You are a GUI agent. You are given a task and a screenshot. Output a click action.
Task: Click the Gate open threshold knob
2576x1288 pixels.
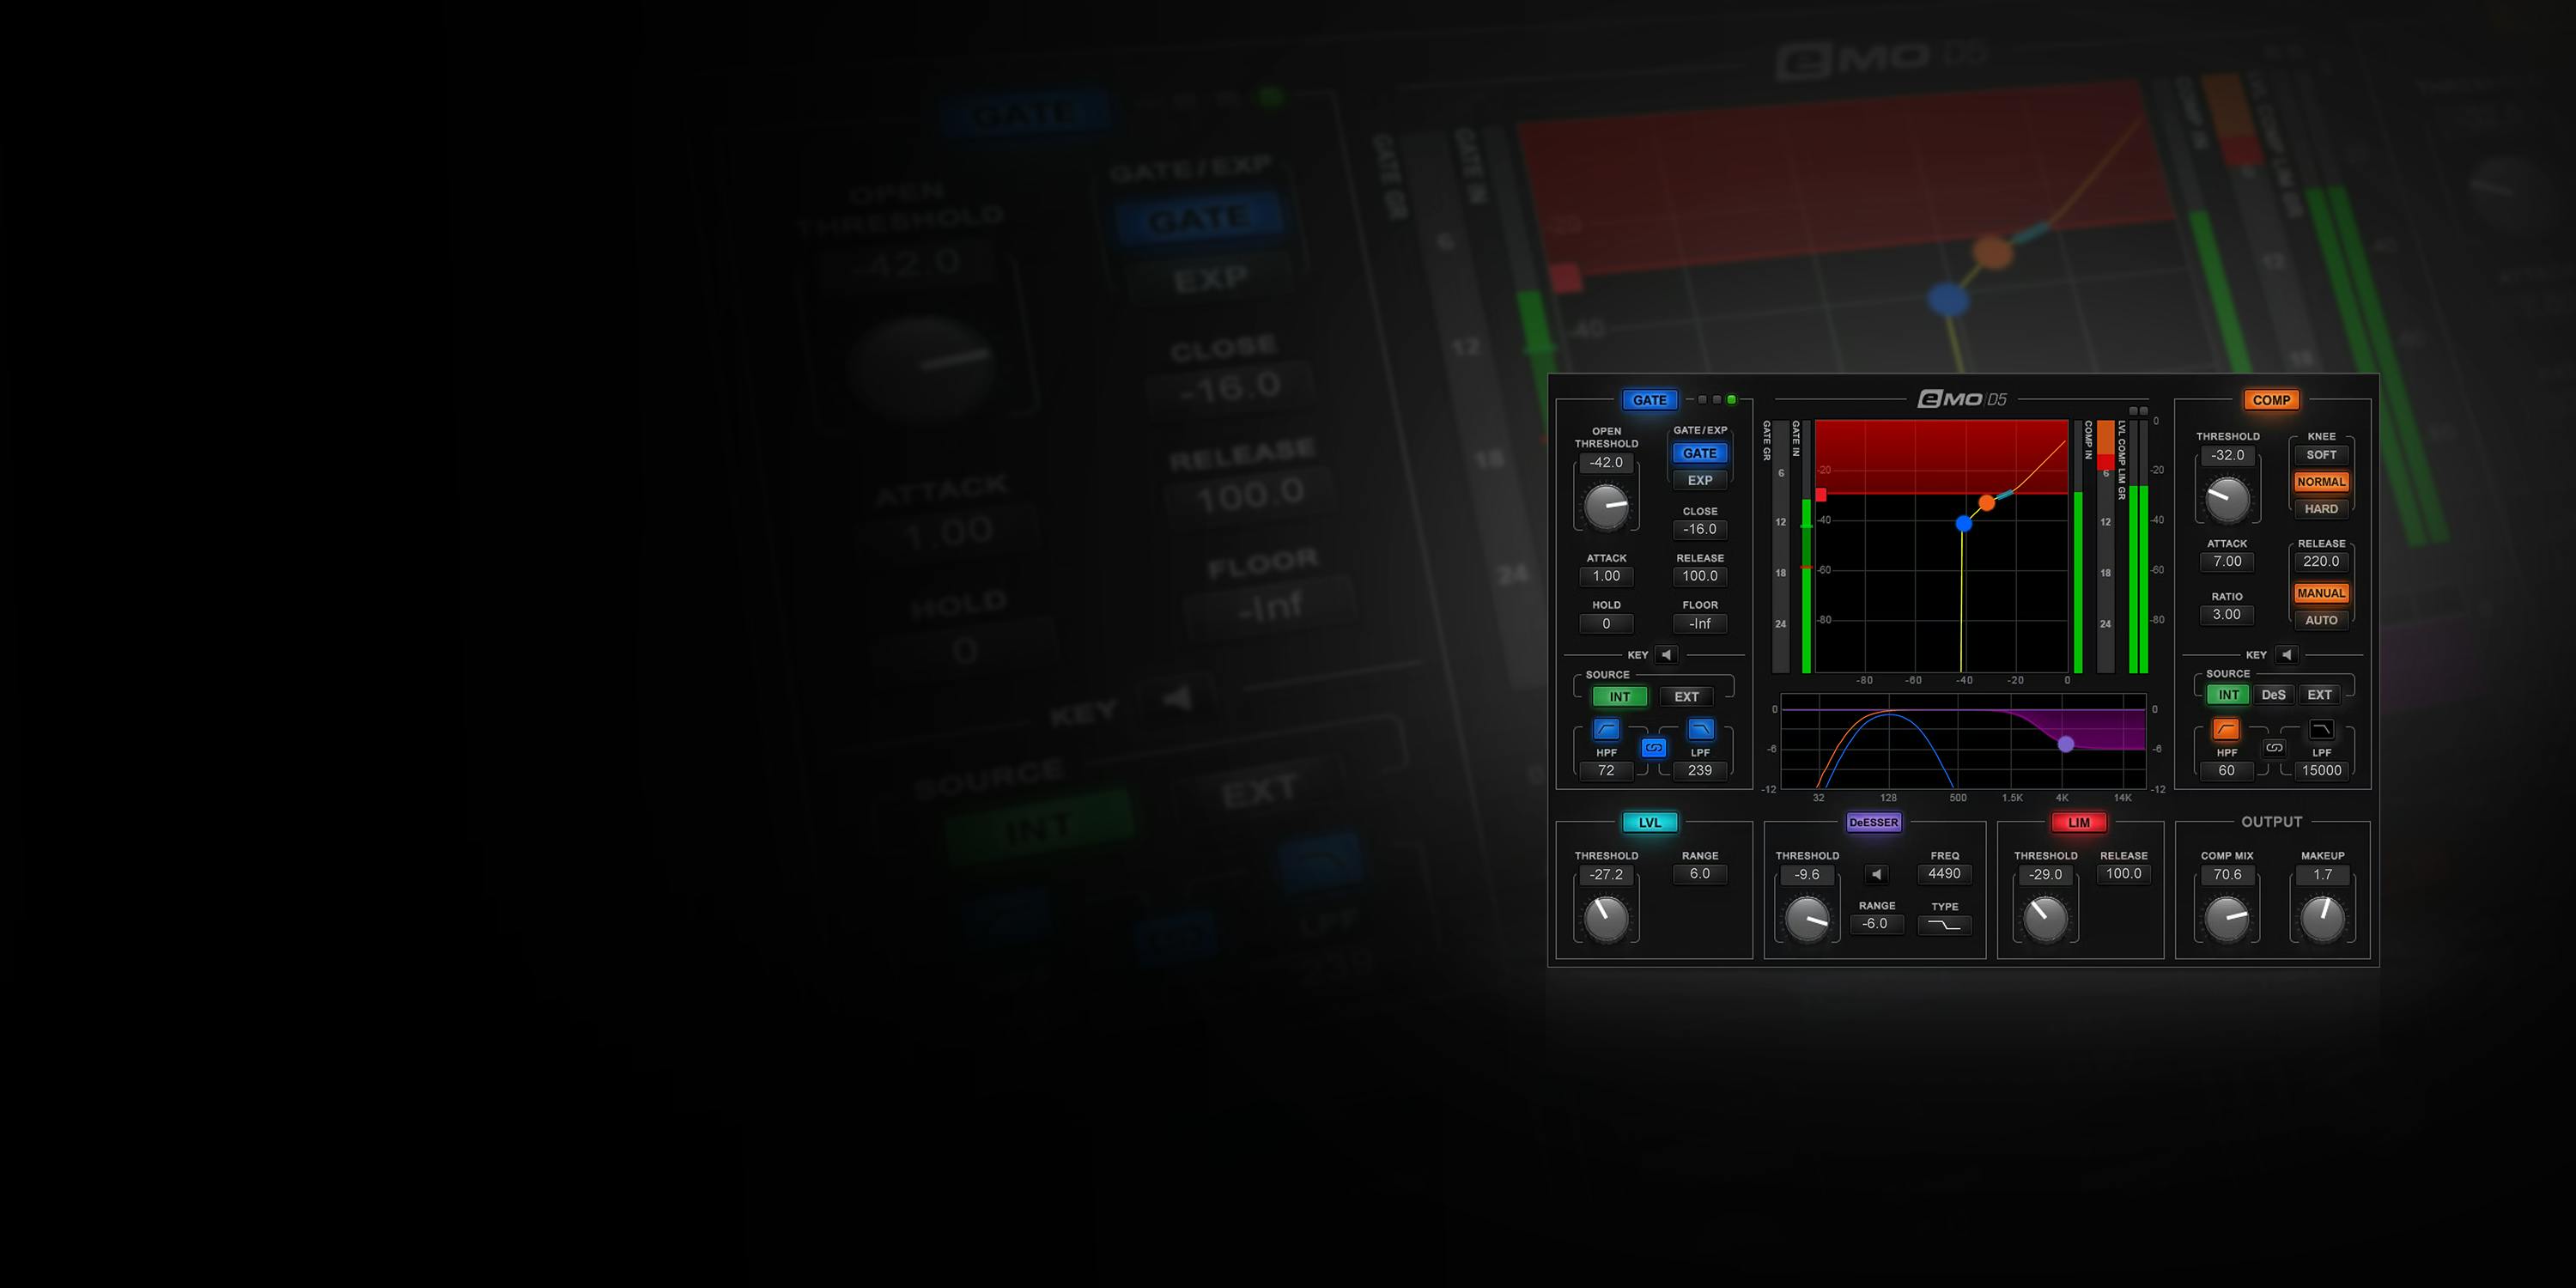tap(1607, 507)
